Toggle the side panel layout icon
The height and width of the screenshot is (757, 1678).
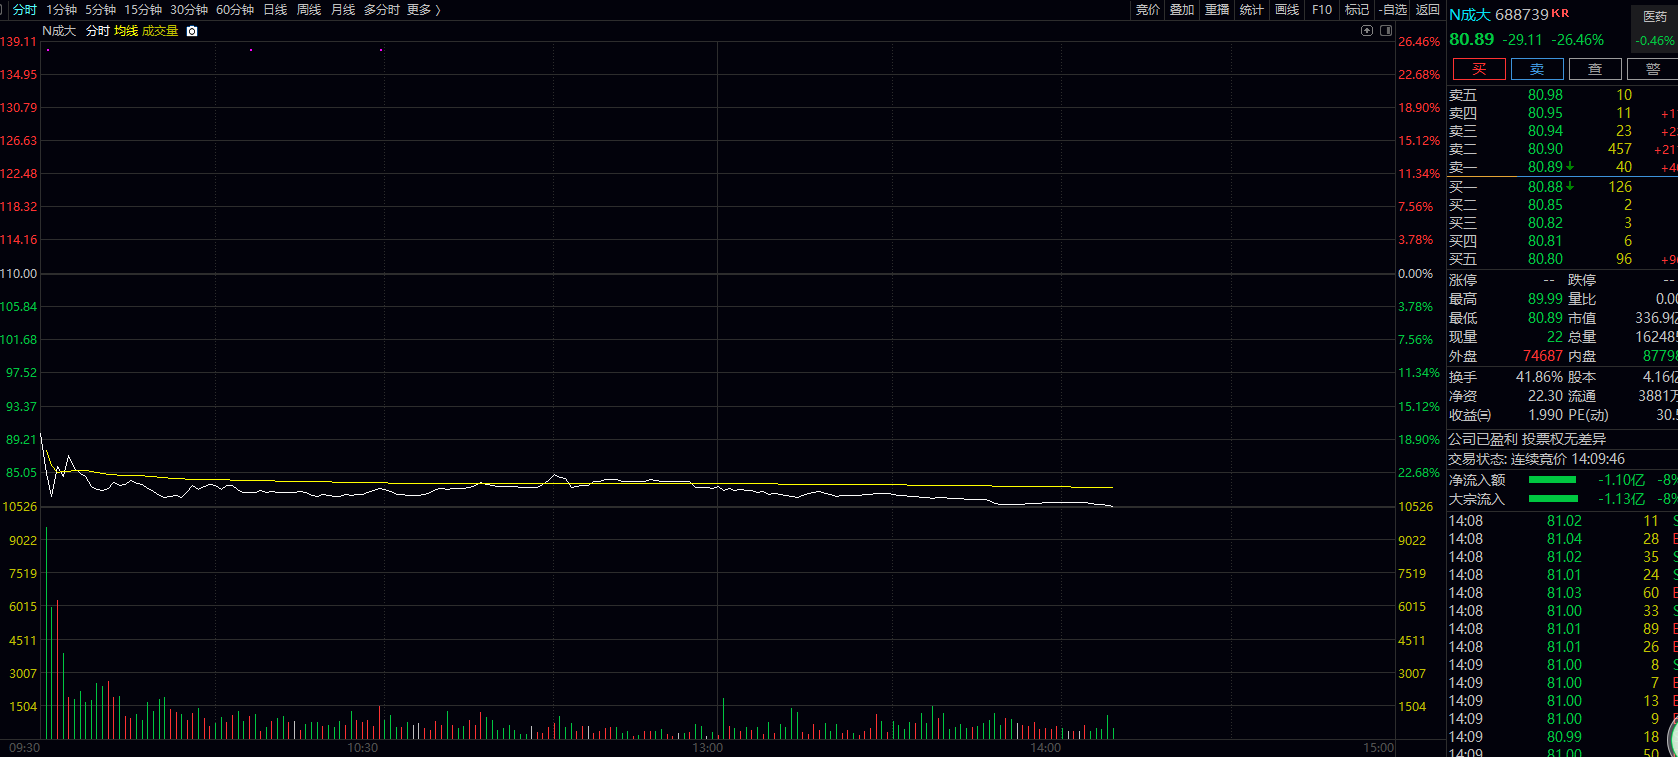tap(1386, 31)
